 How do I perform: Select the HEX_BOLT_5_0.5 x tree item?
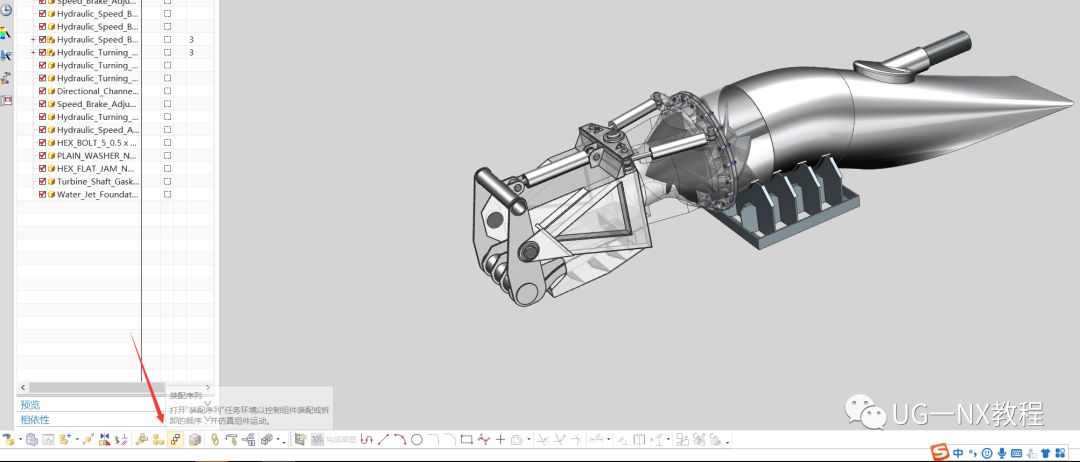tap(96, 143)
